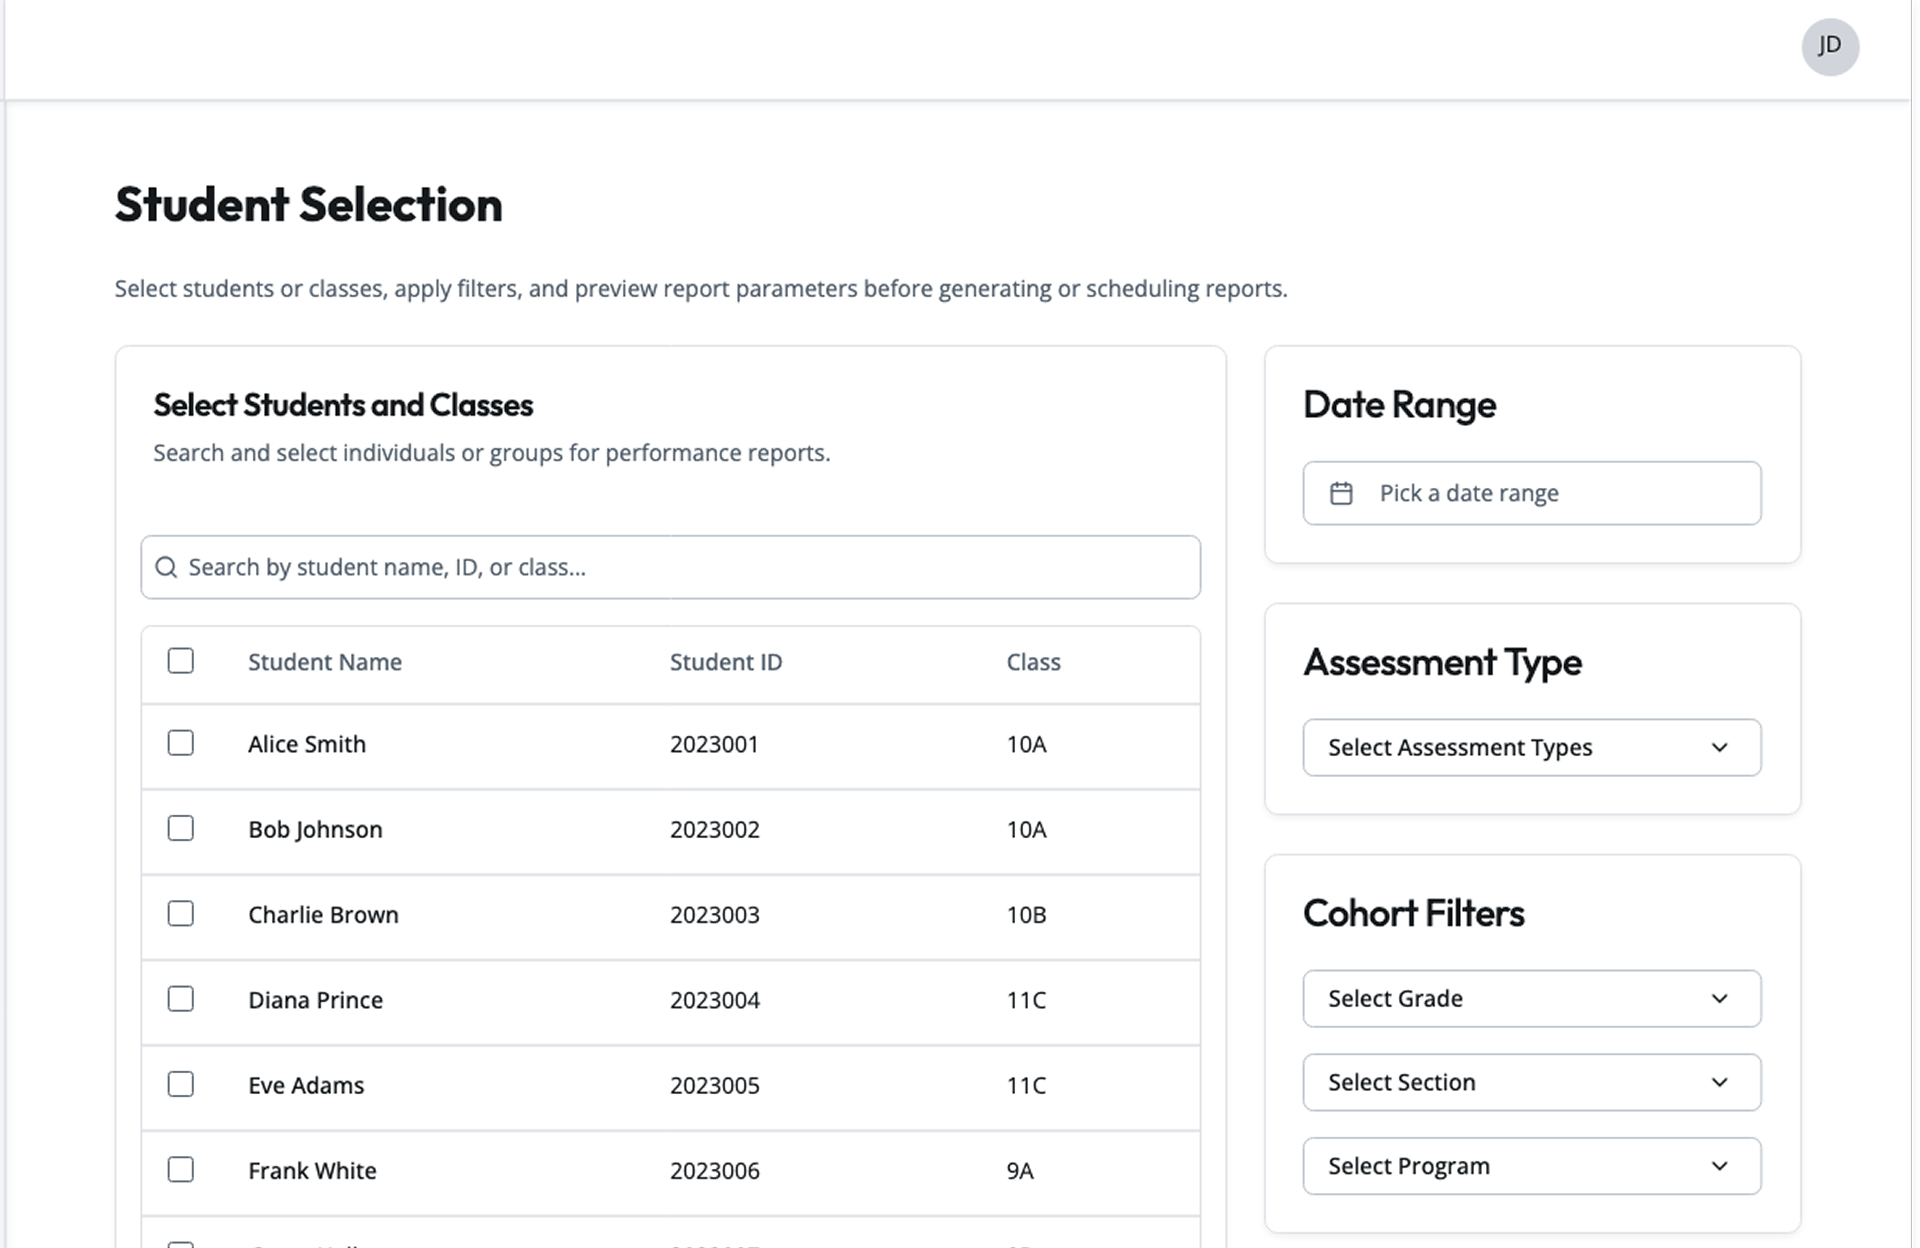Screen dimensions: 1920x1248
Task: Click chevron arrow on Select Grade
Action: tap(1719, 999)
